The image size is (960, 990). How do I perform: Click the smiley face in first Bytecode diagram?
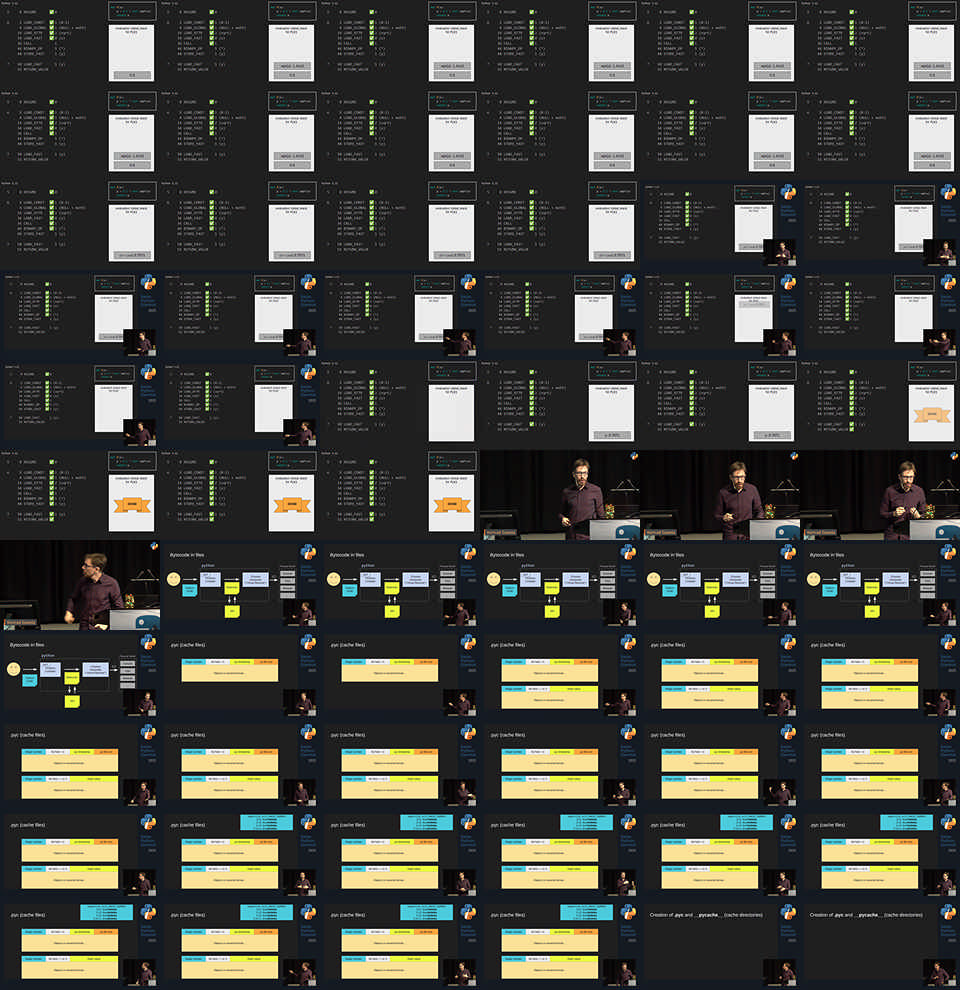tap(174, 579)
